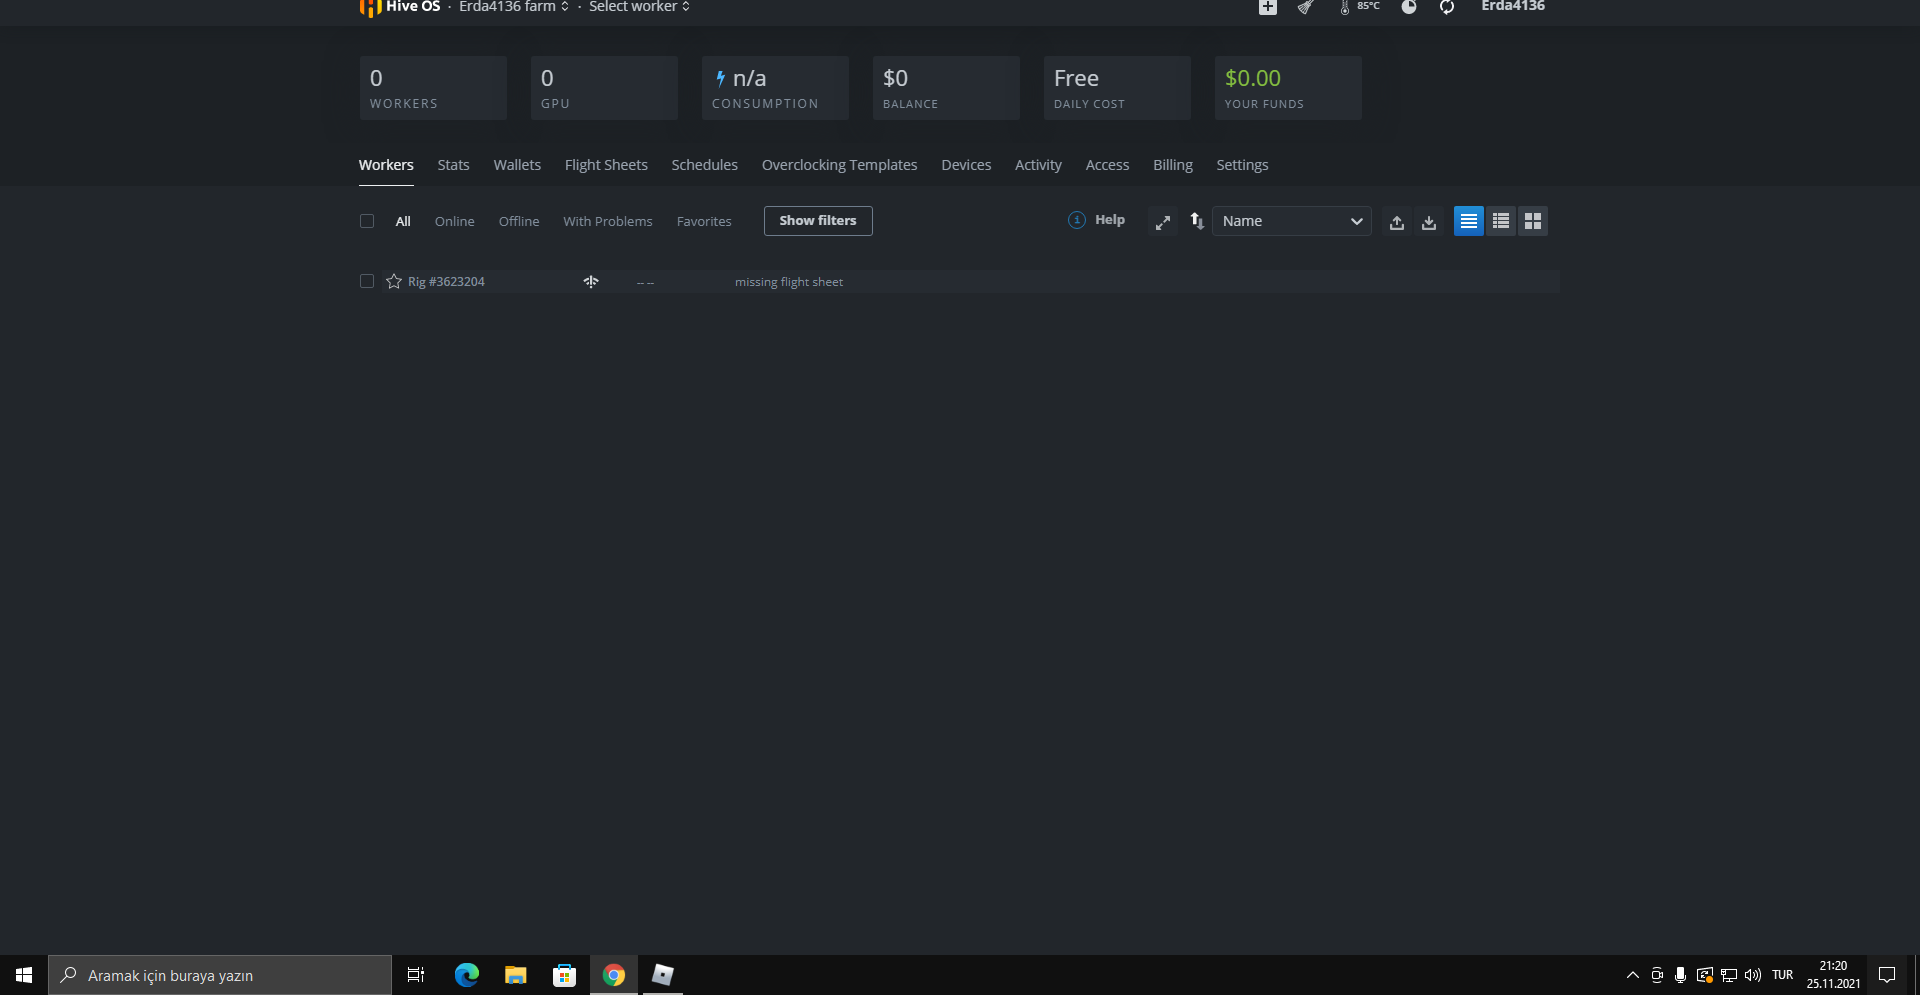Click the Windows search box
Image resolution: width=1920 pixels, height=995 pixels.
coord(220,975)
